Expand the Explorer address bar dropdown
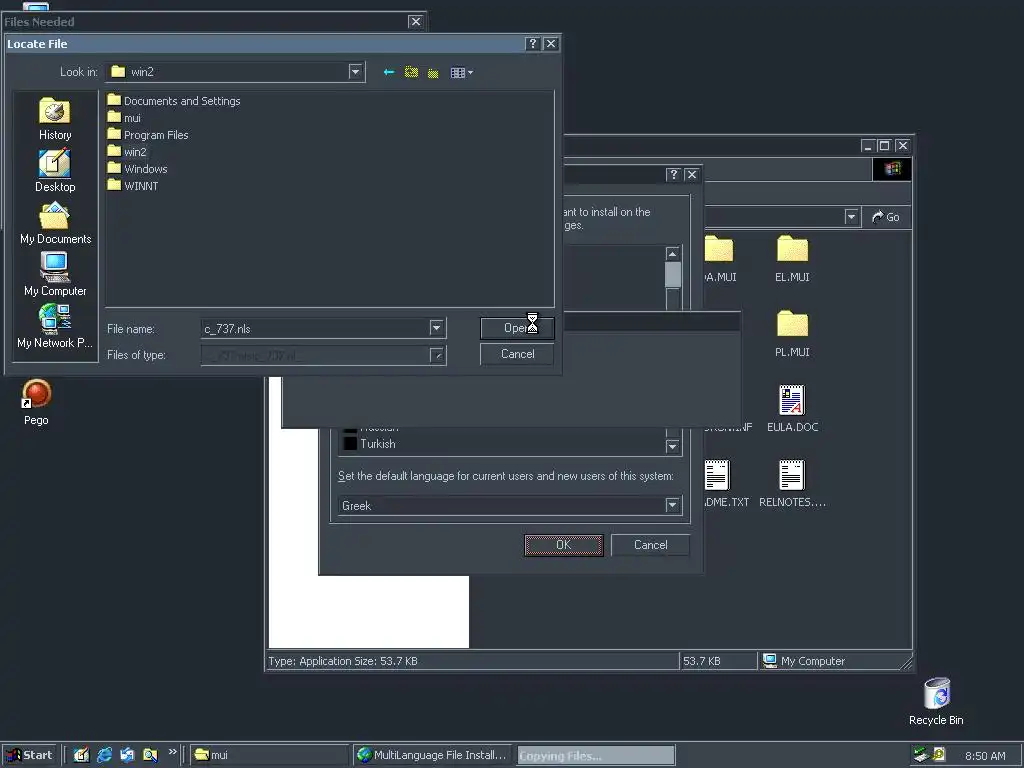 (851, 217)
